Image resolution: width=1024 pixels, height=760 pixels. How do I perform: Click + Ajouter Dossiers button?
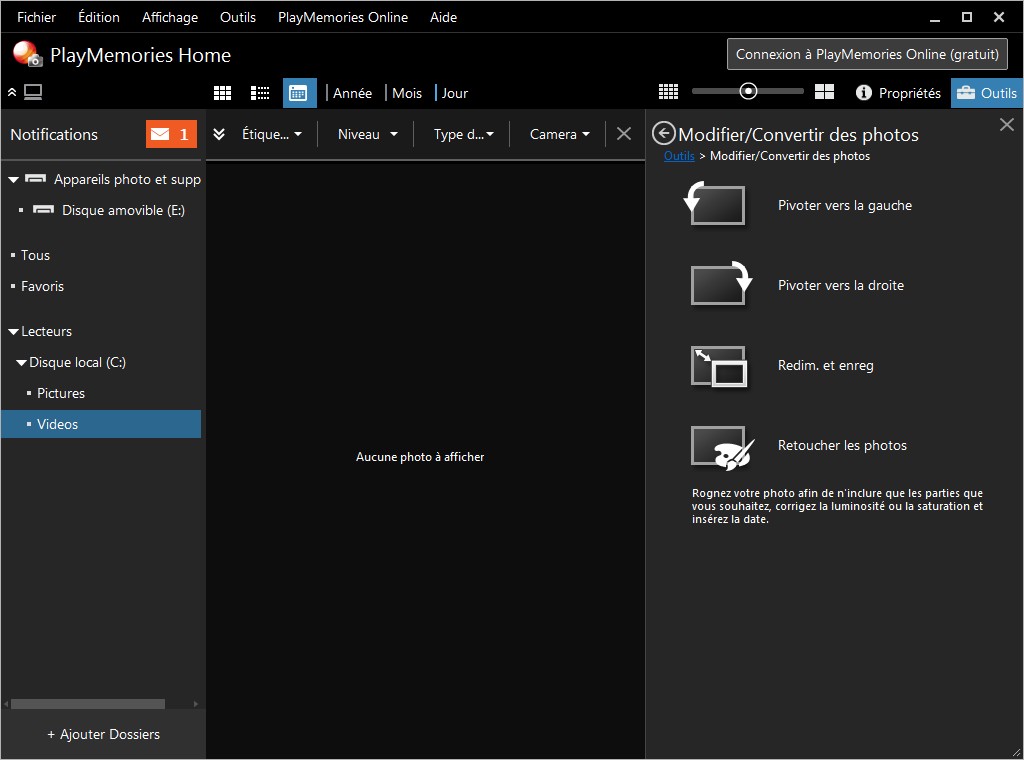tap(103, 734)
